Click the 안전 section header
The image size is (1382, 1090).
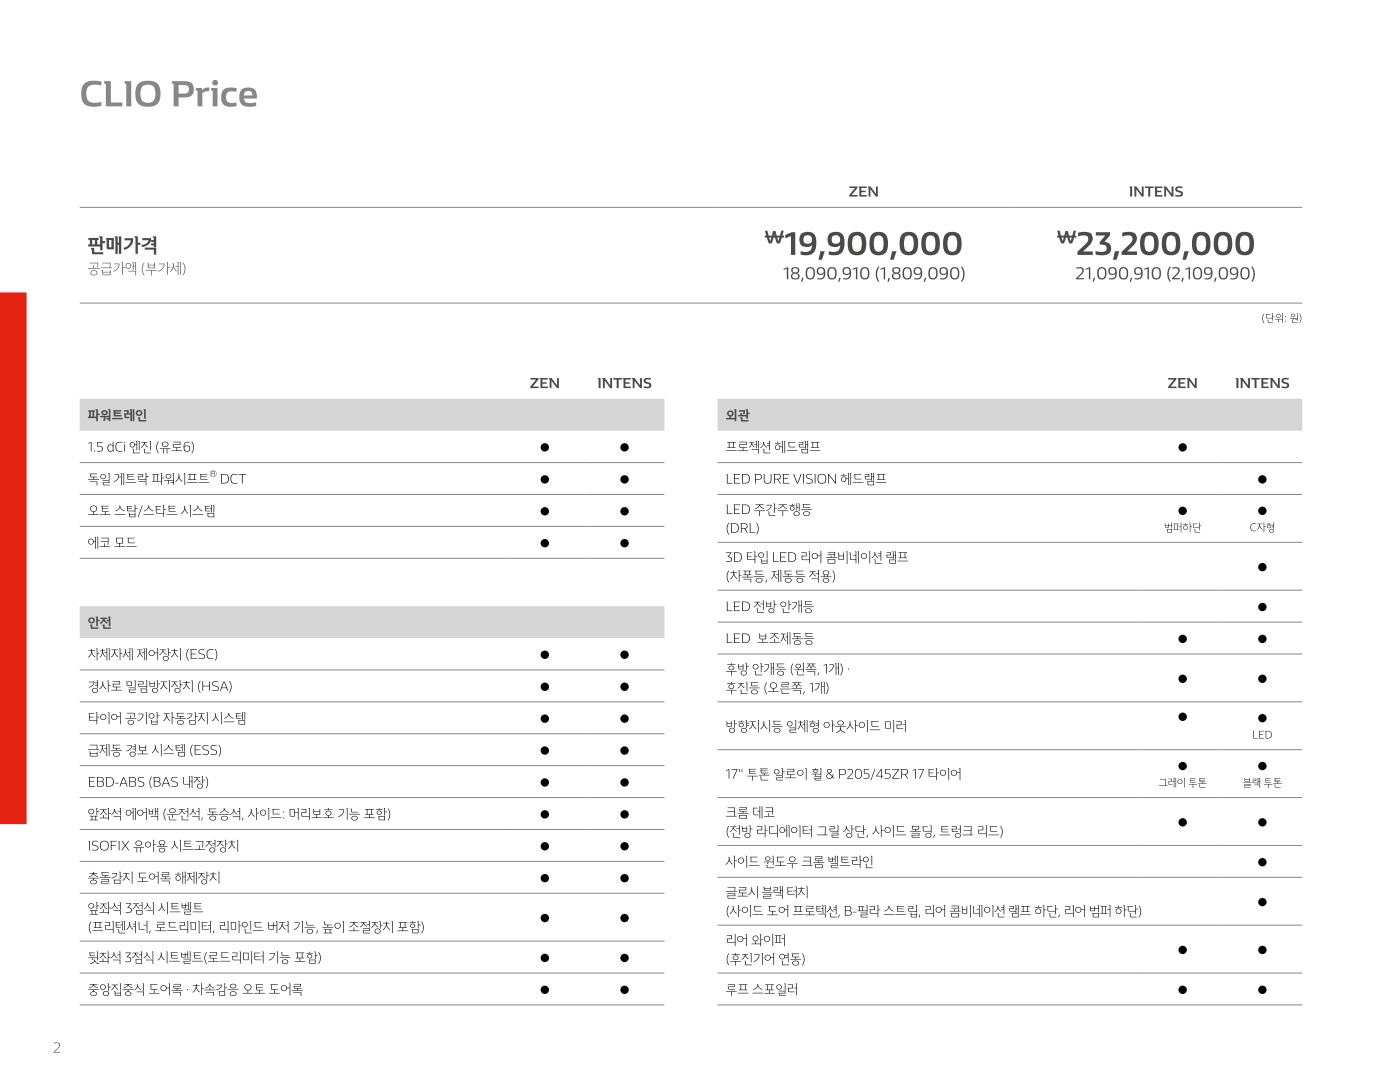click(100, 622)
